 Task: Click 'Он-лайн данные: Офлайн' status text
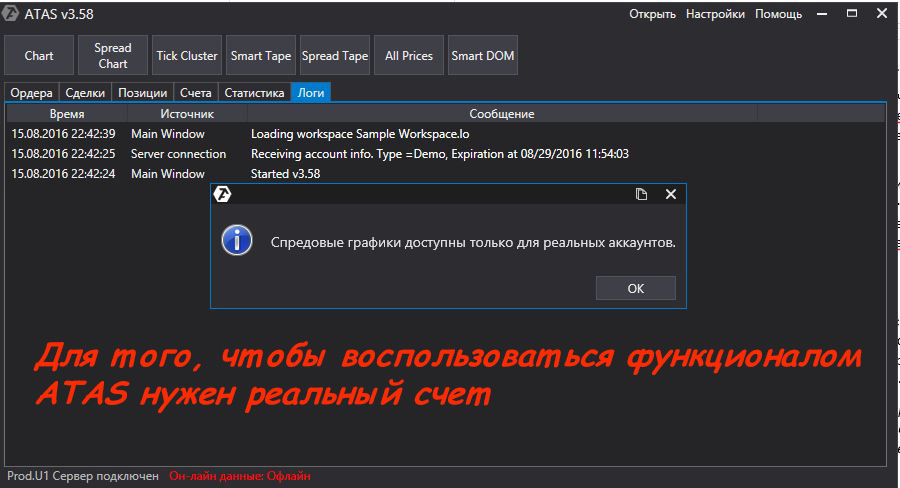pos(240,476)
